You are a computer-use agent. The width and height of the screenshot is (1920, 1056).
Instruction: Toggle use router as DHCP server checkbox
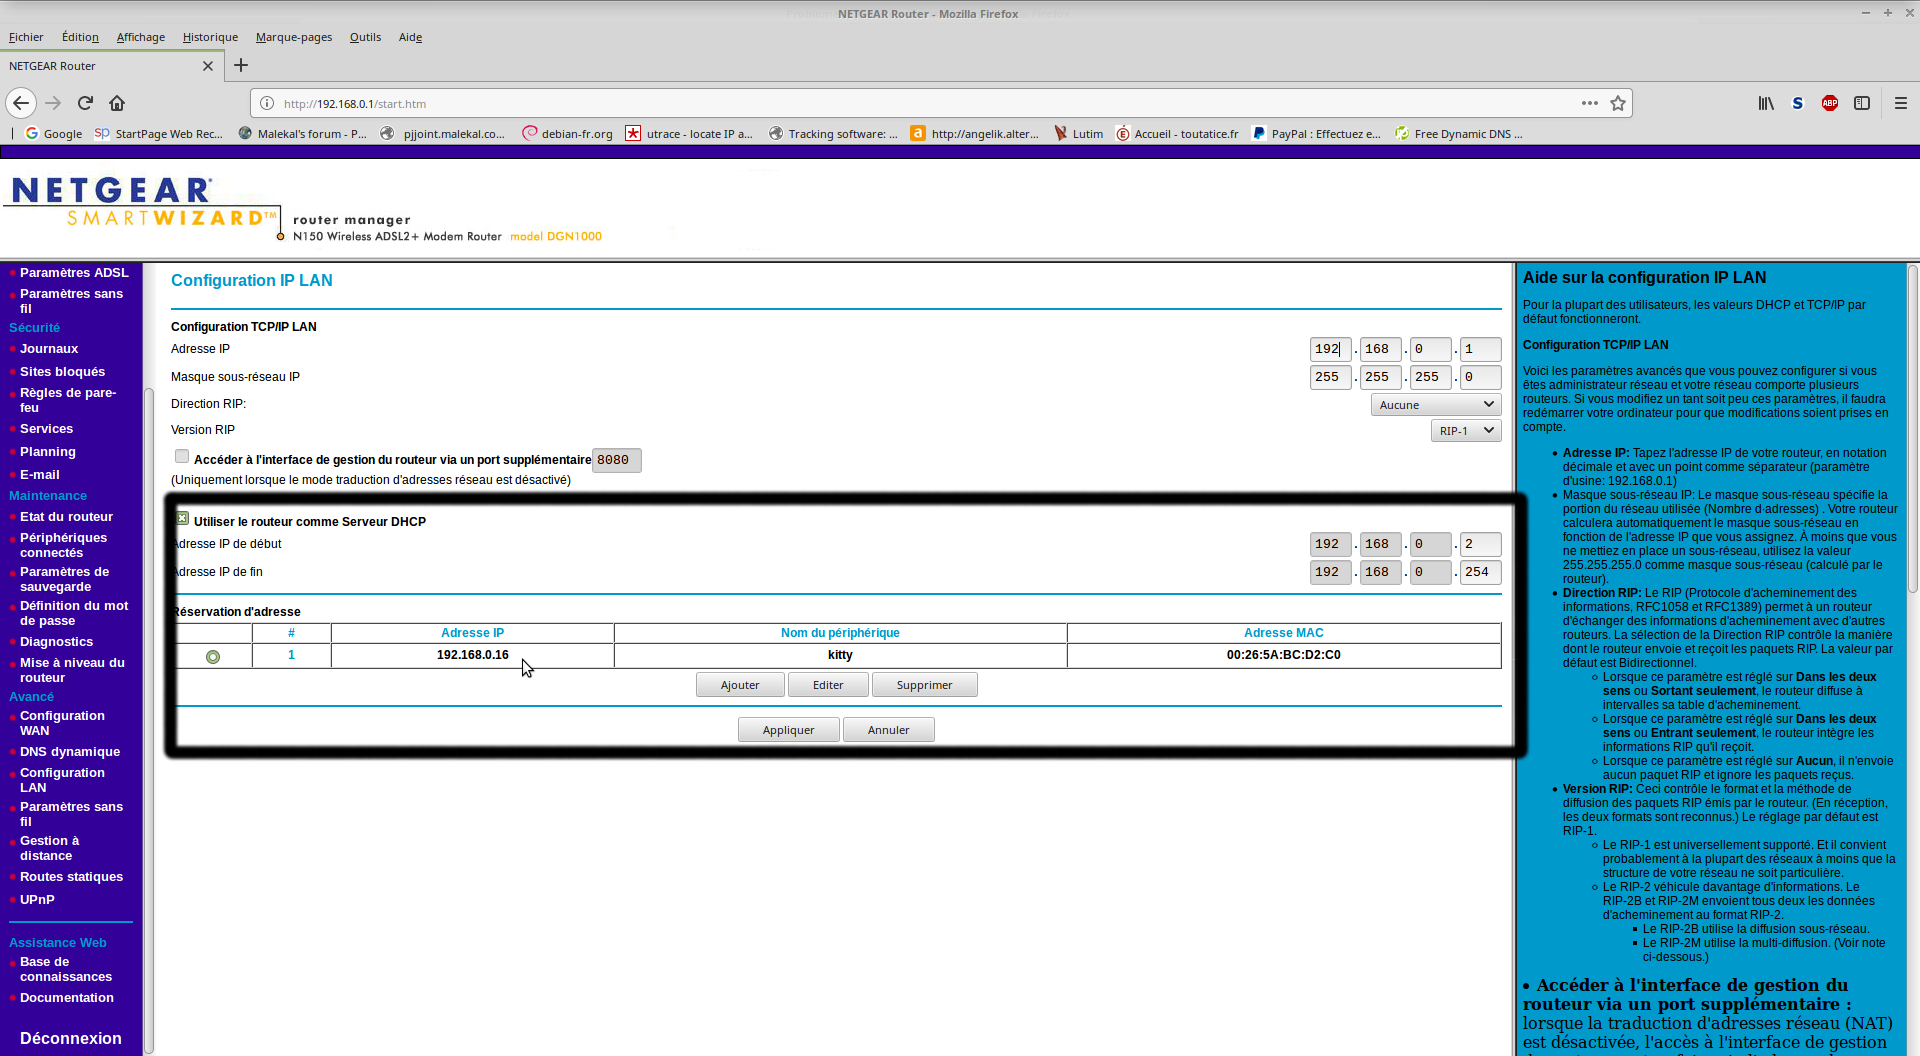pos(182,518)
